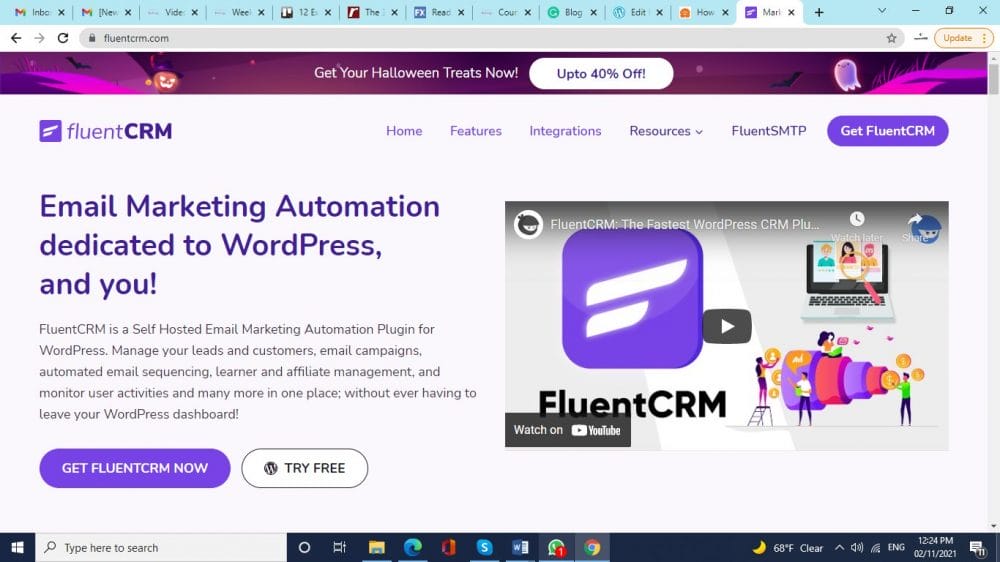Viewport: 1000px width, 562px height.
Task: Click the Upto 40% Off! banner button
Action: point(600,73)
